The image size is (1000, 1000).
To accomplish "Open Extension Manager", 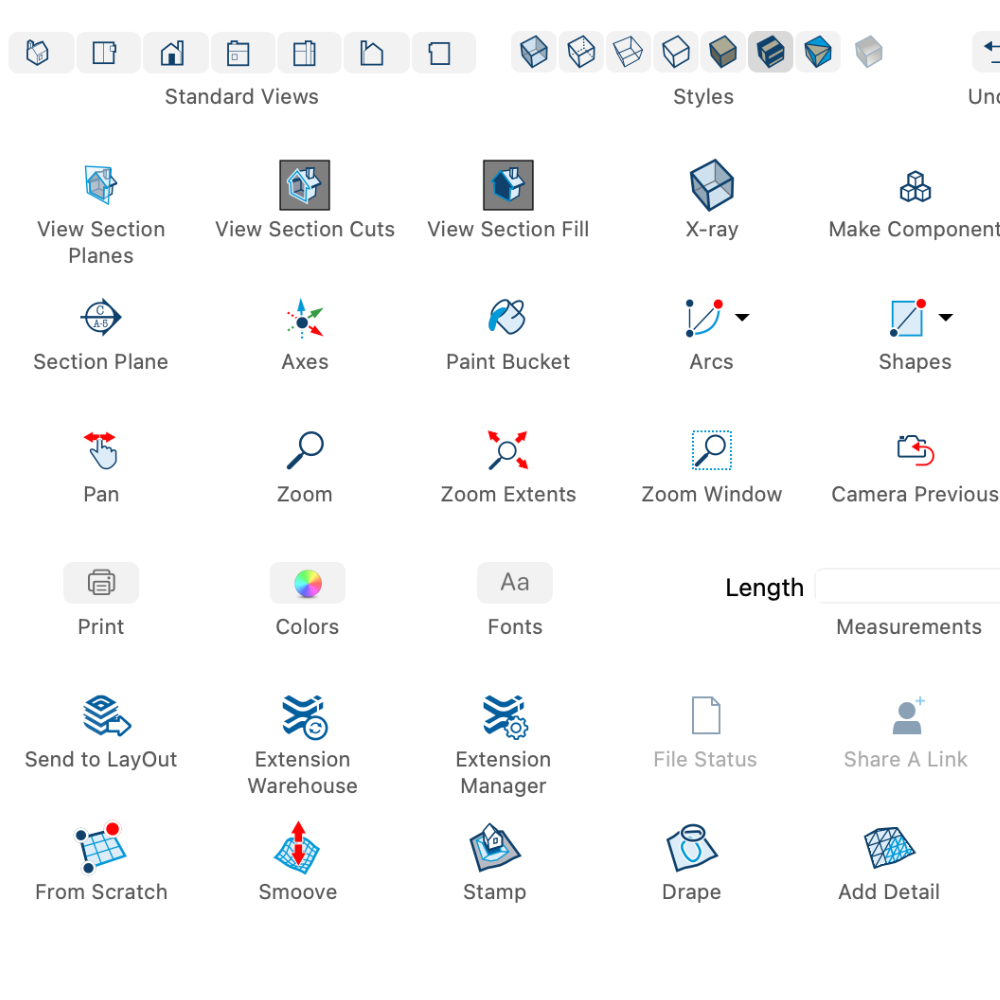I will point(505,717).
